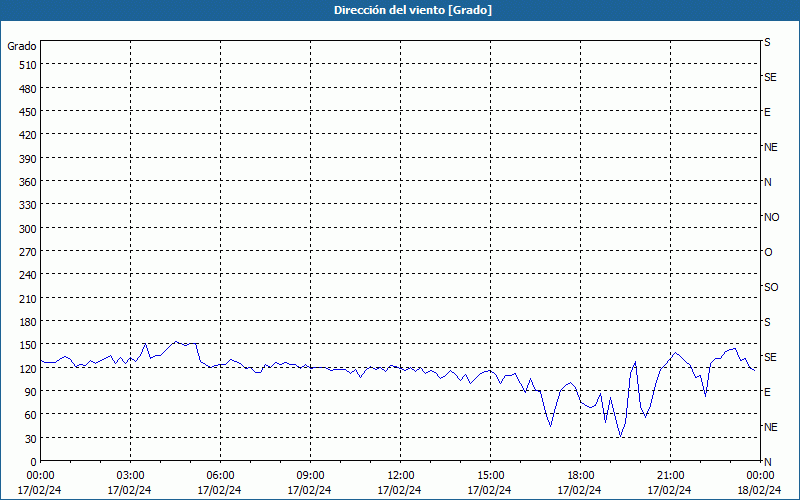The image size is (800, 500).
Task: Select the 60 y-axis value
Action: tap(31, 415)
